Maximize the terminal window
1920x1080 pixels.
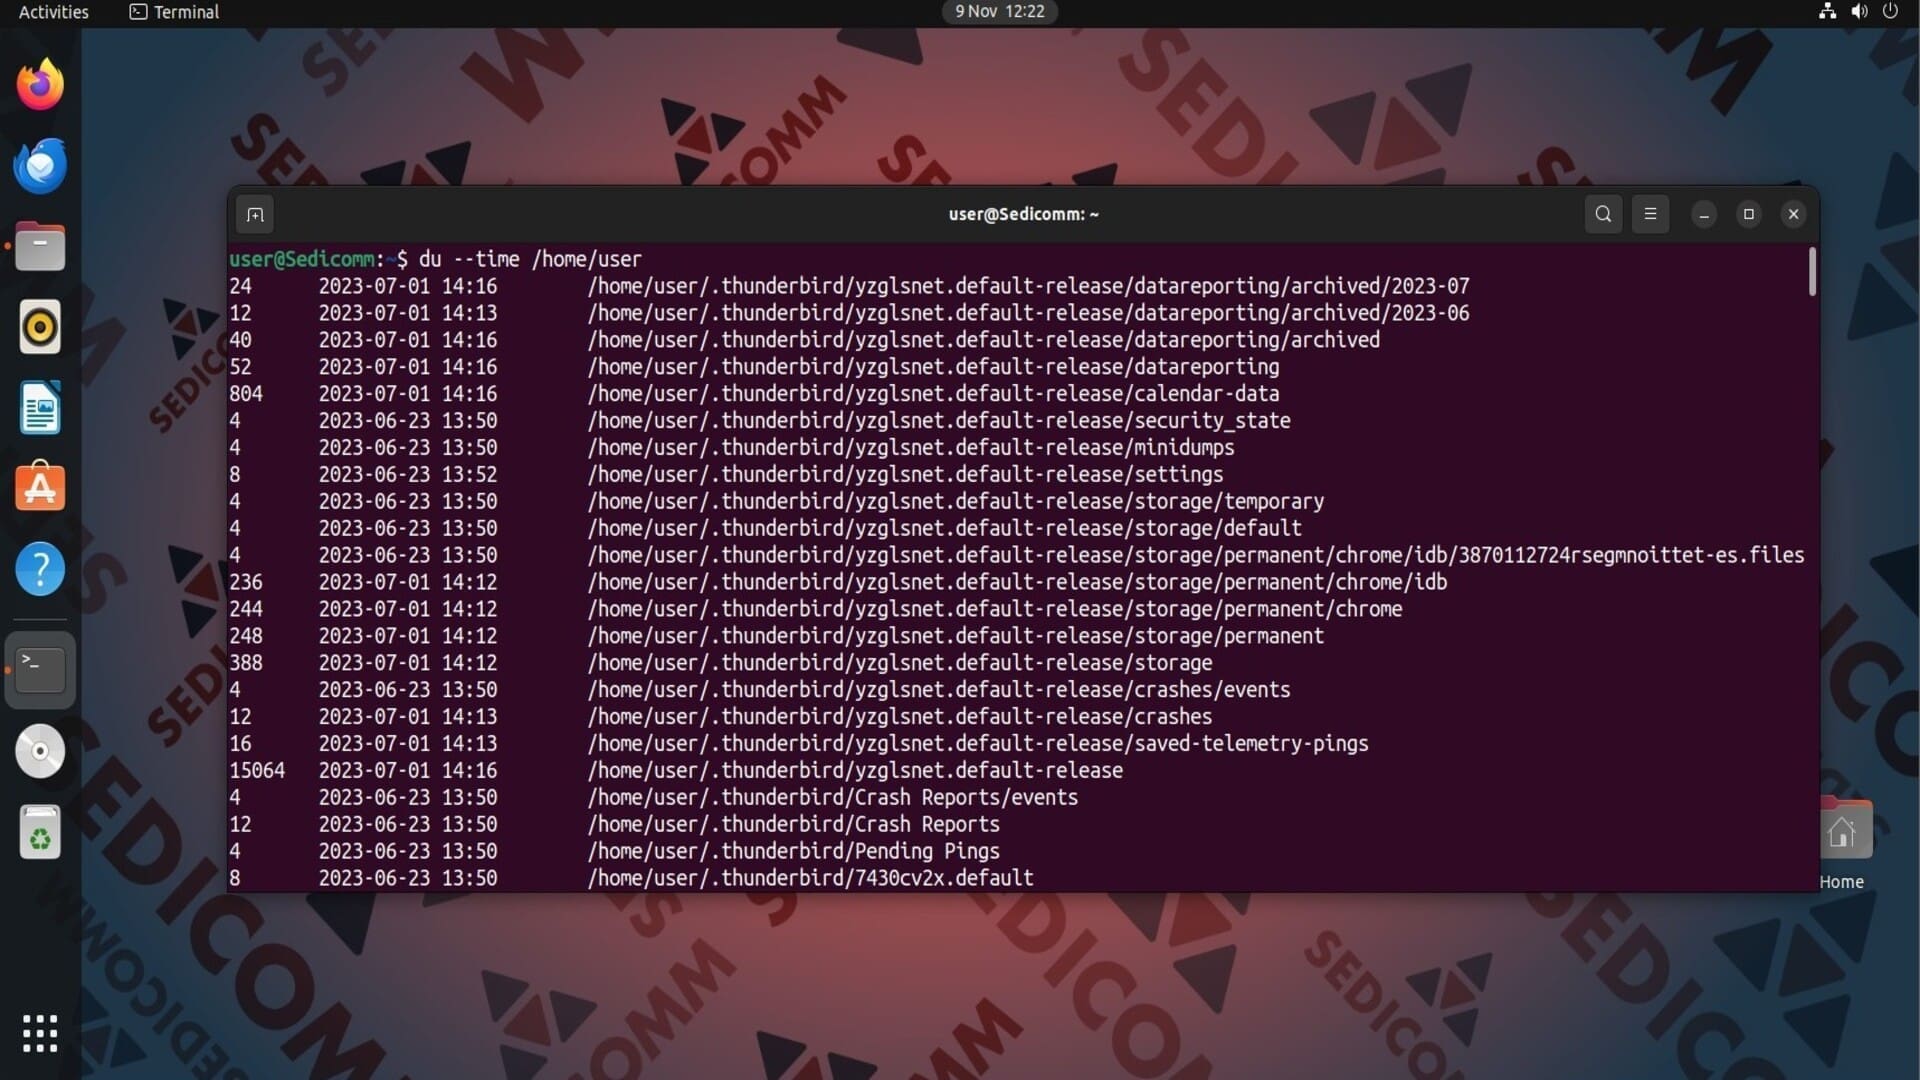click(1749, 214)
